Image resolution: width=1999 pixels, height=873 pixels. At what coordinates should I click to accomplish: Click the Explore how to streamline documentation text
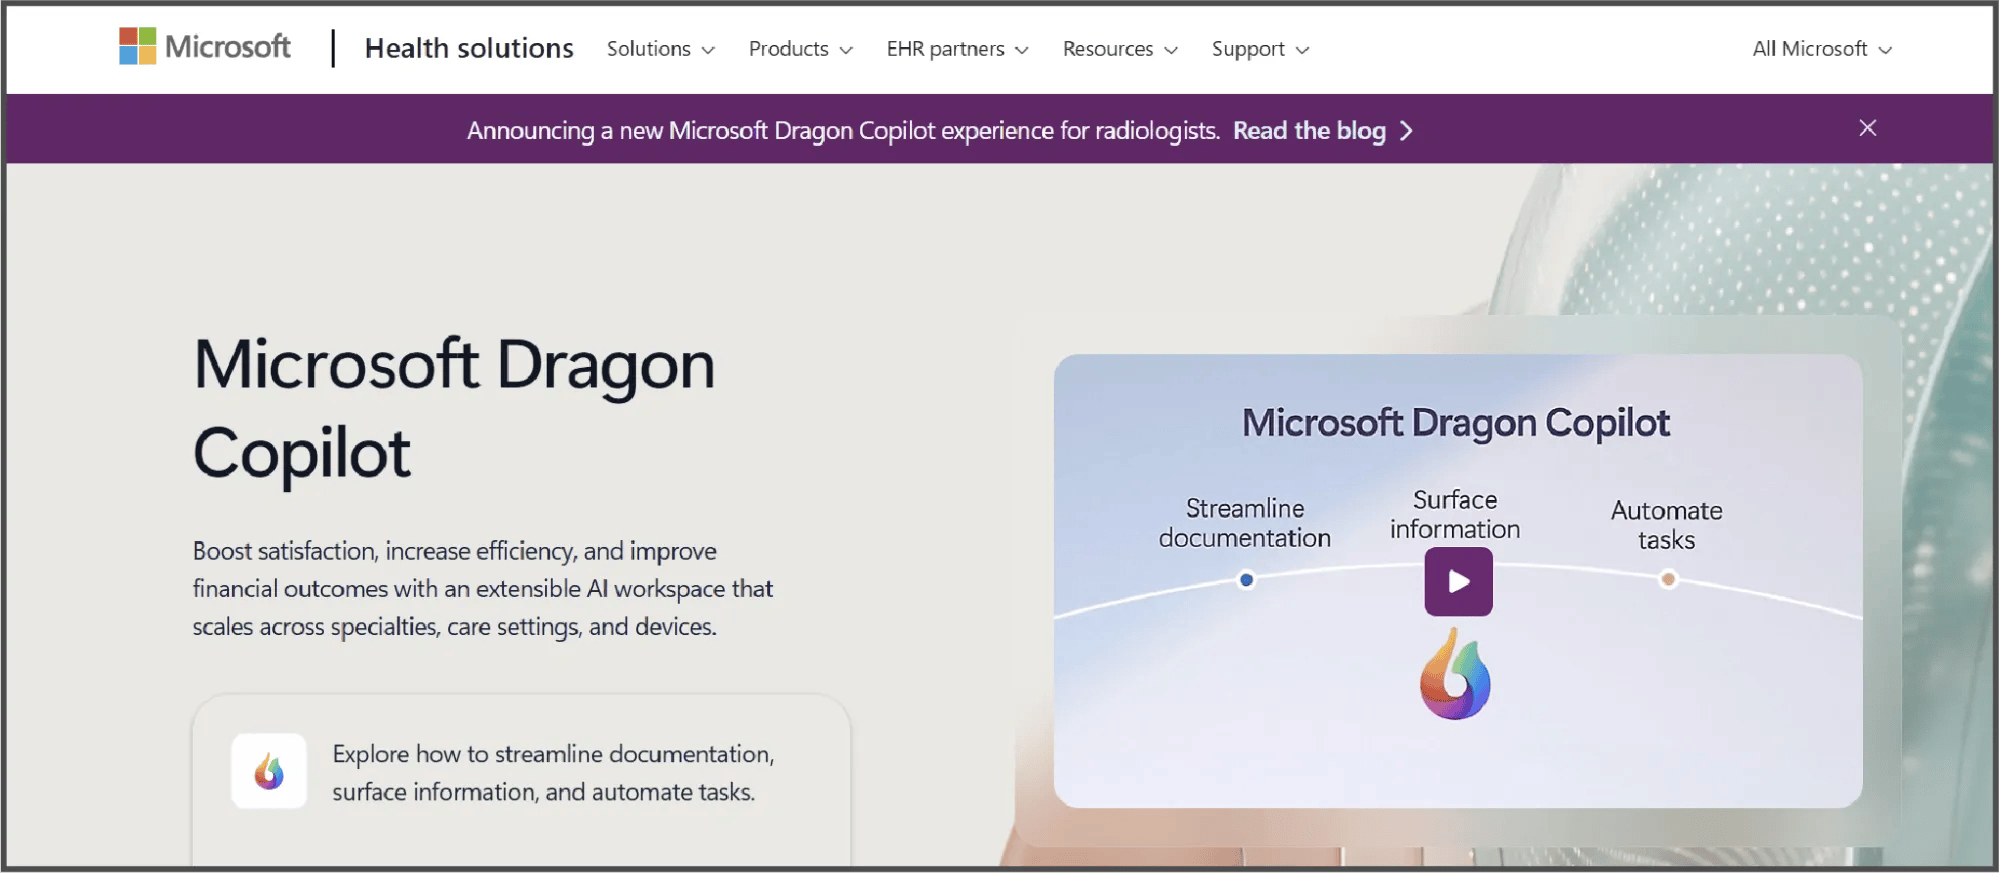point(553,773)
